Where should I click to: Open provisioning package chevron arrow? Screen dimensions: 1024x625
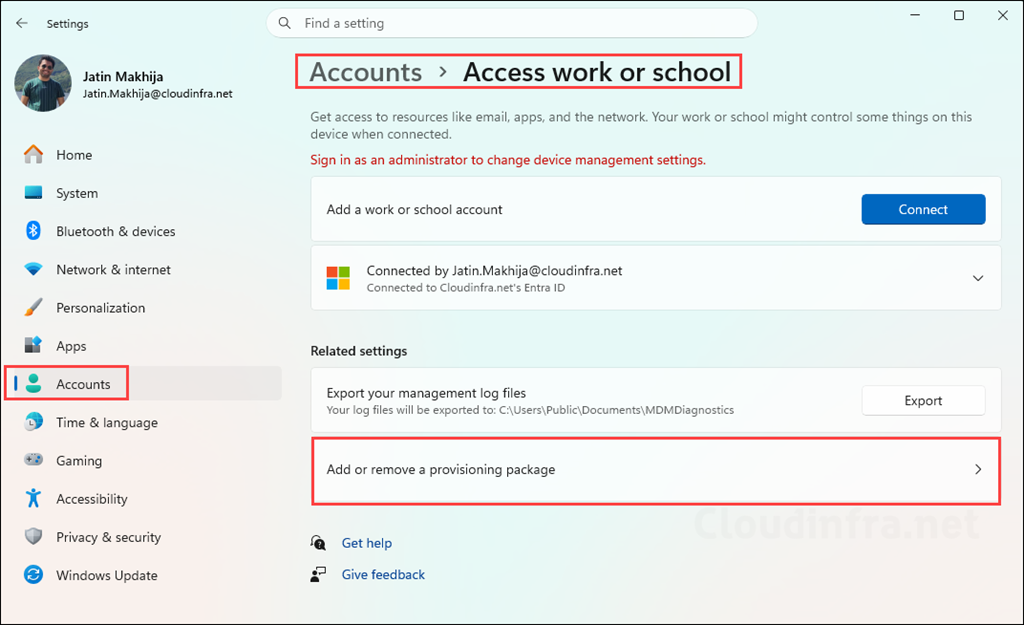(x=978, y=469)
